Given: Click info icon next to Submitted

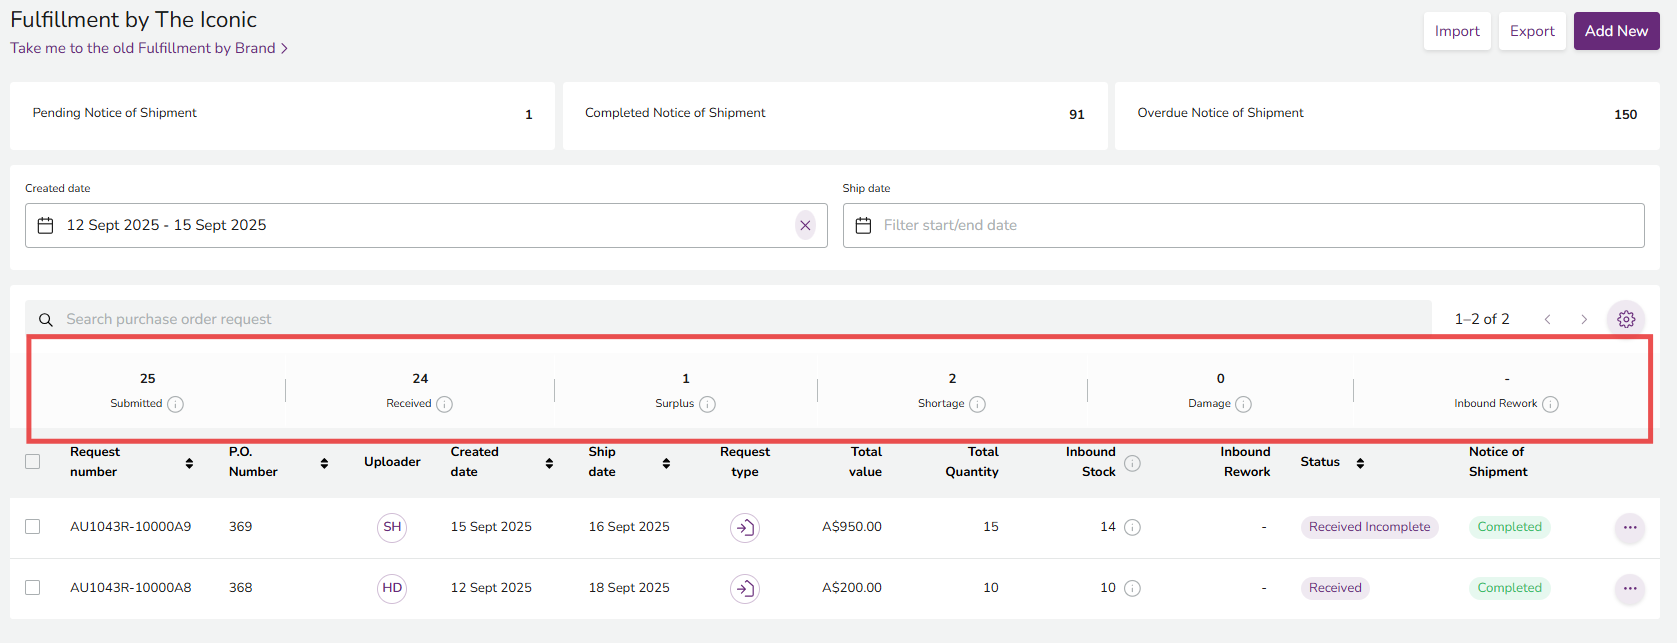Looking at the screenshot, I should point(175,404).
